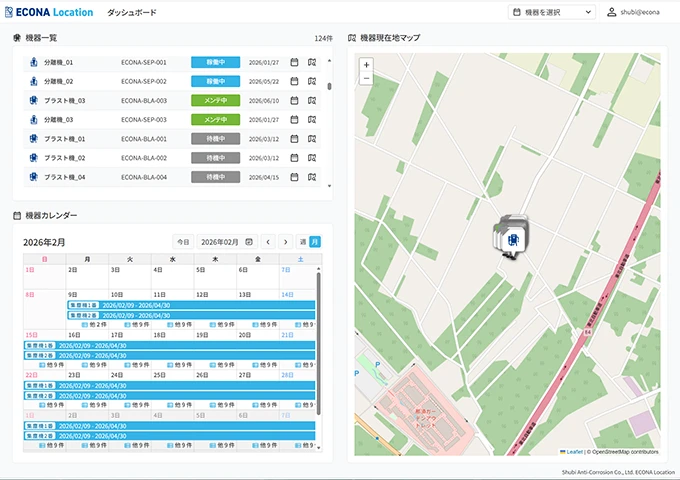This screenshot has width=680, height=480.
Task: Open the 2026年02月 month field
Action: tap(227, 242)
